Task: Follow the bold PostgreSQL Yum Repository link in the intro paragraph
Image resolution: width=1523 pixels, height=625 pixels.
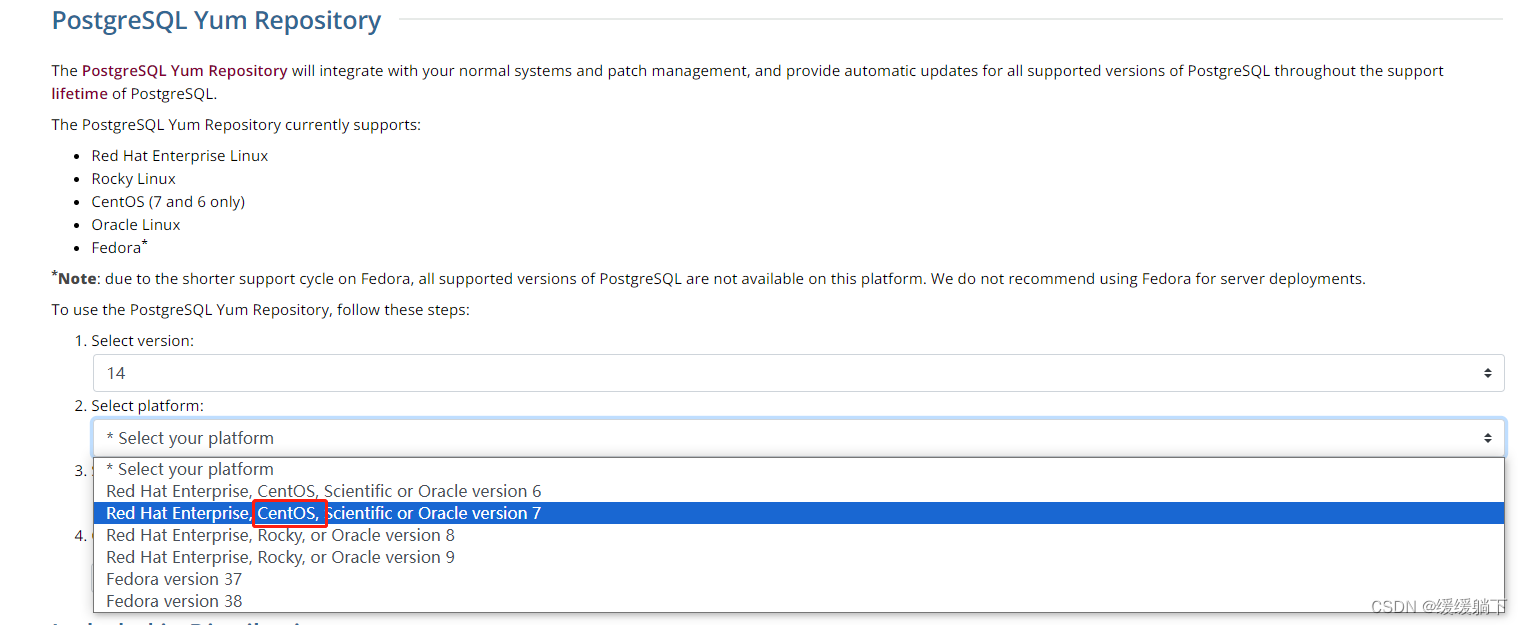Action: click(x=185, y=71)
